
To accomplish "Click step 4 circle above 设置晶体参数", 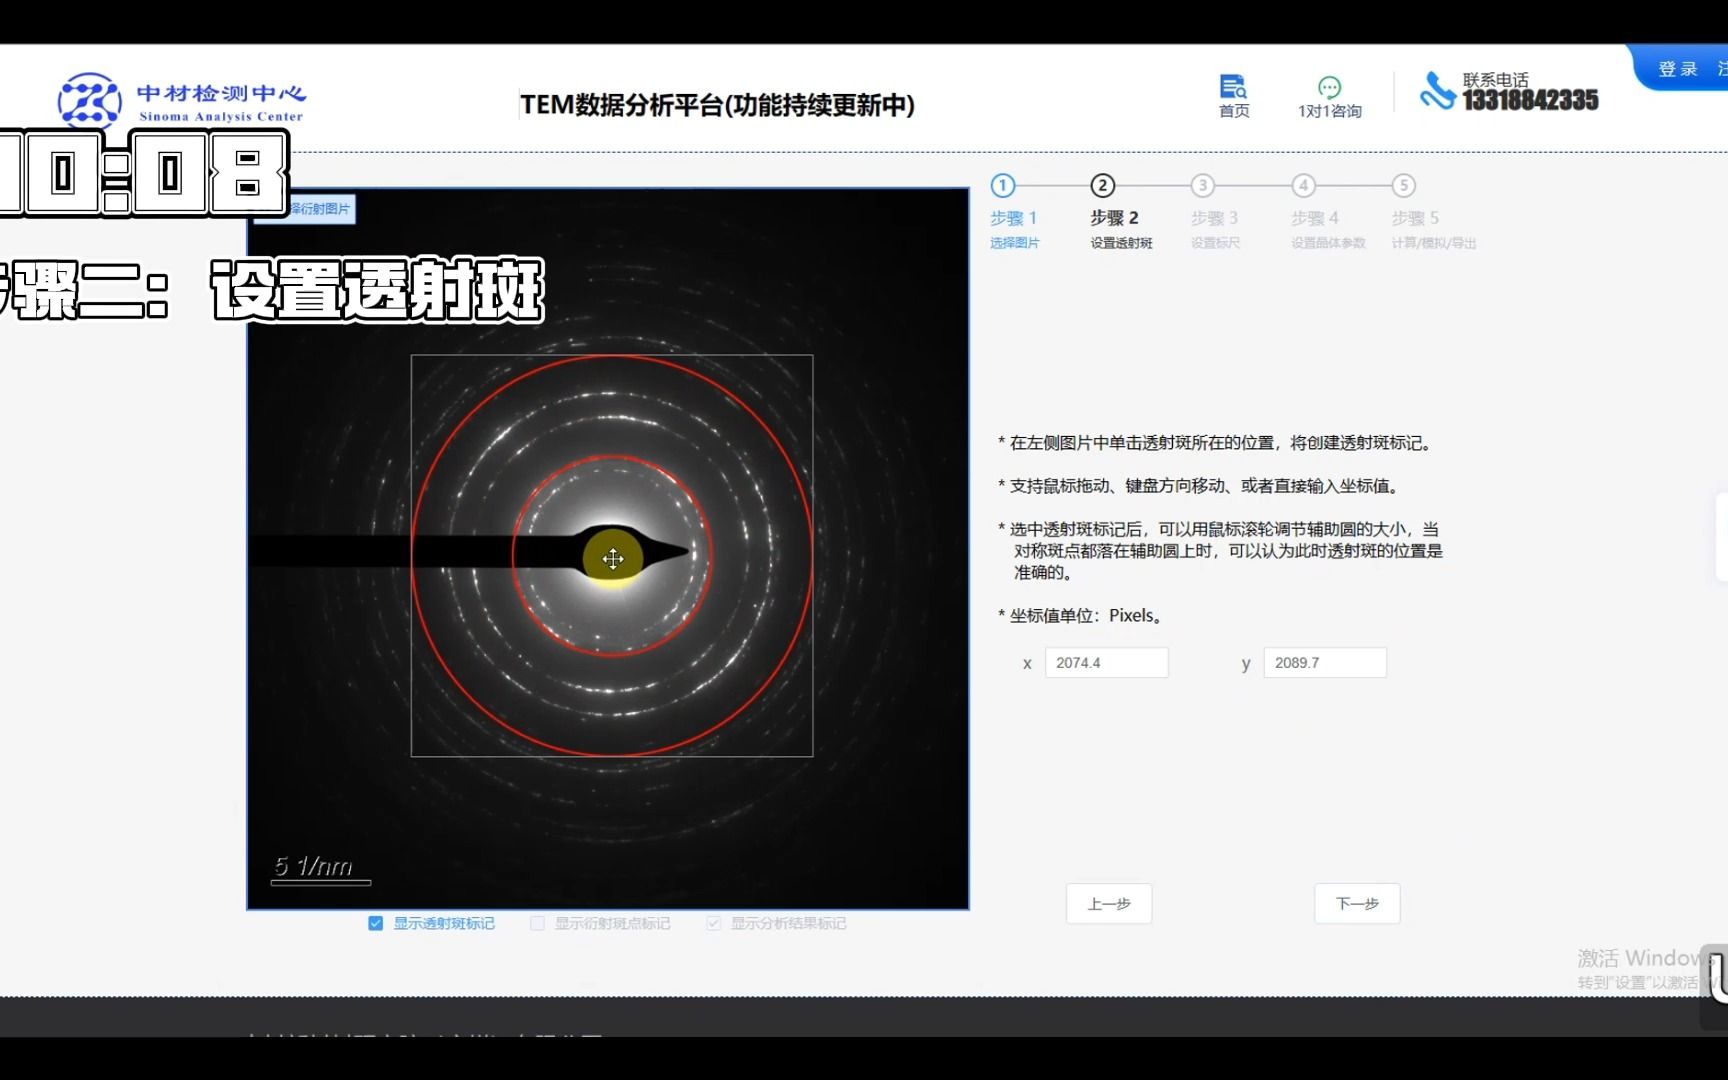I will pos(1304,185).
